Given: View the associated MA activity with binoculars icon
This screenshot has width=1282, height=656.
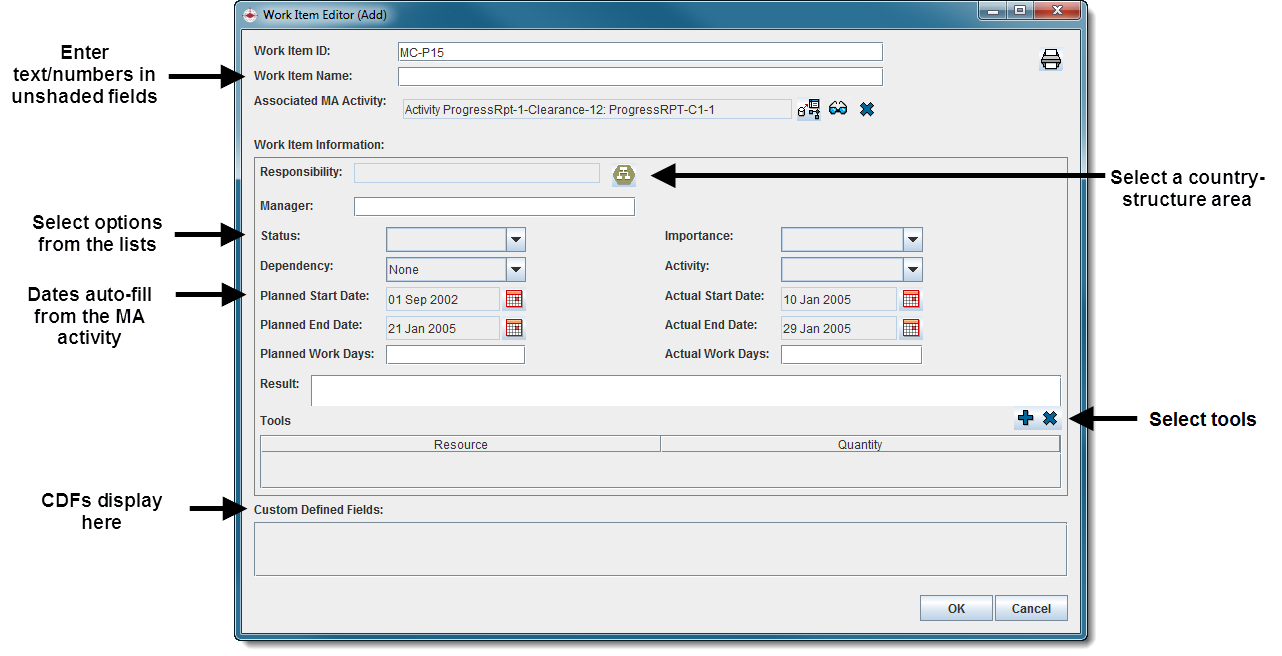Looking at the screenshot, I should tap(838, 109).
